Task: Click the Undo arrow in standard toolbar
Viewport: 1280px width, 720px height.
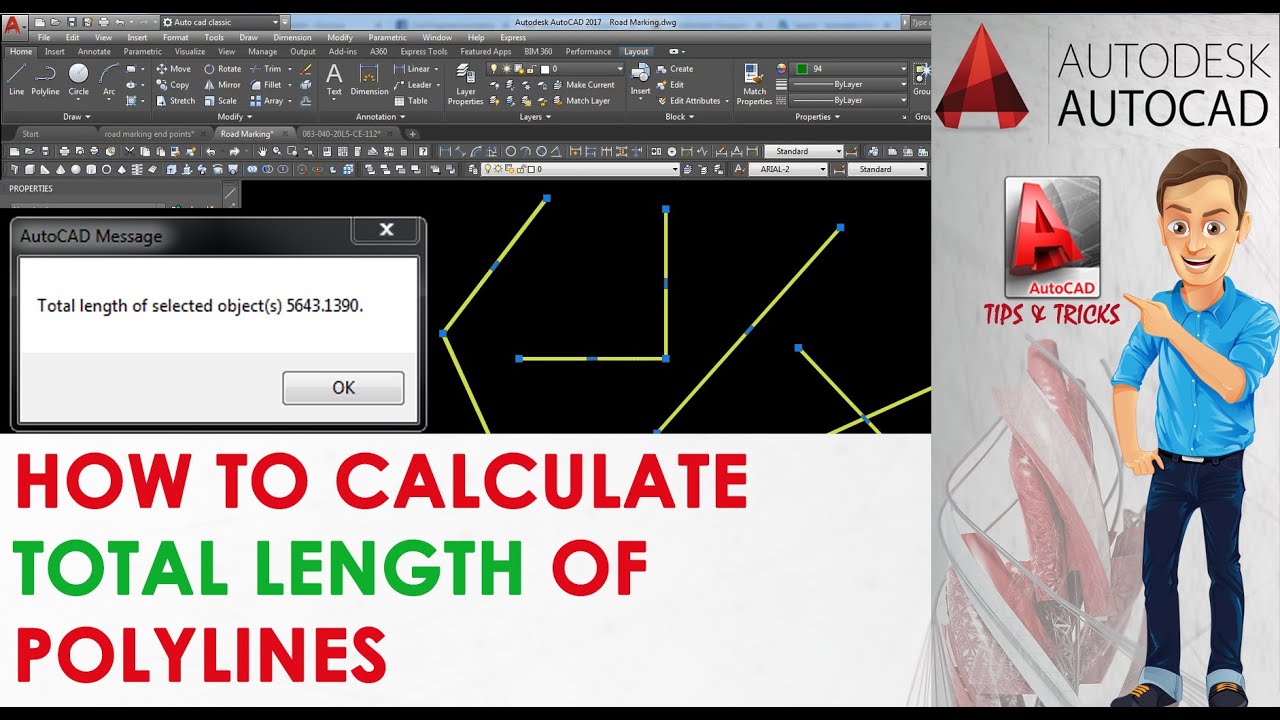Action: coord(211,151)
